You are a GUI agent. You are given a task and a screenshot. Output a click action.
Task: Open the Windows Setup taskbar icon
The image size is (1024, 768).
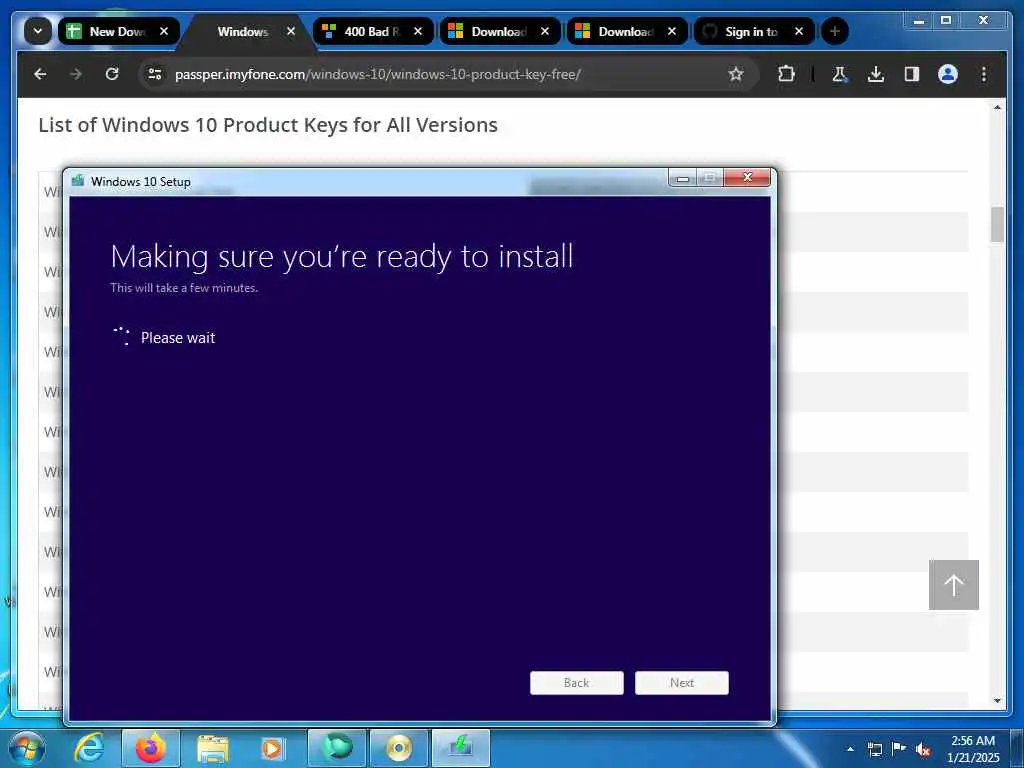click(461, 748)
